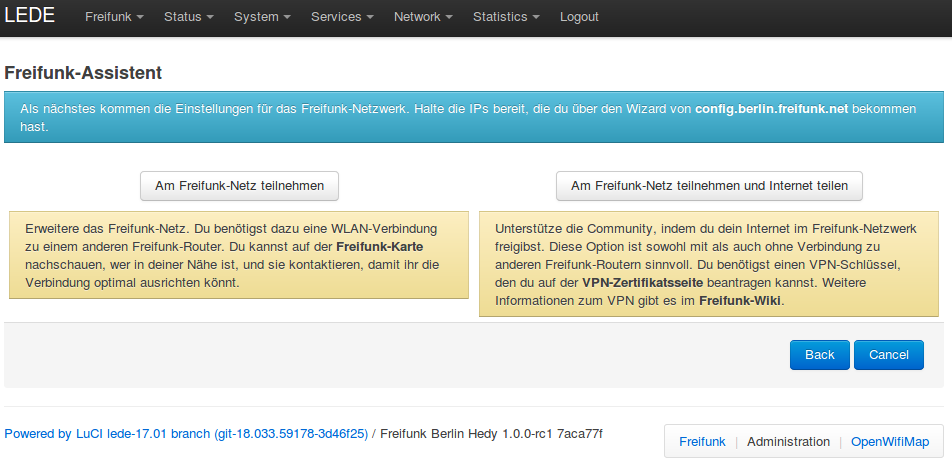This screenshot has width=952, height=467.
Task: Select Administration in footer switcher
Action: click(788, 441)
